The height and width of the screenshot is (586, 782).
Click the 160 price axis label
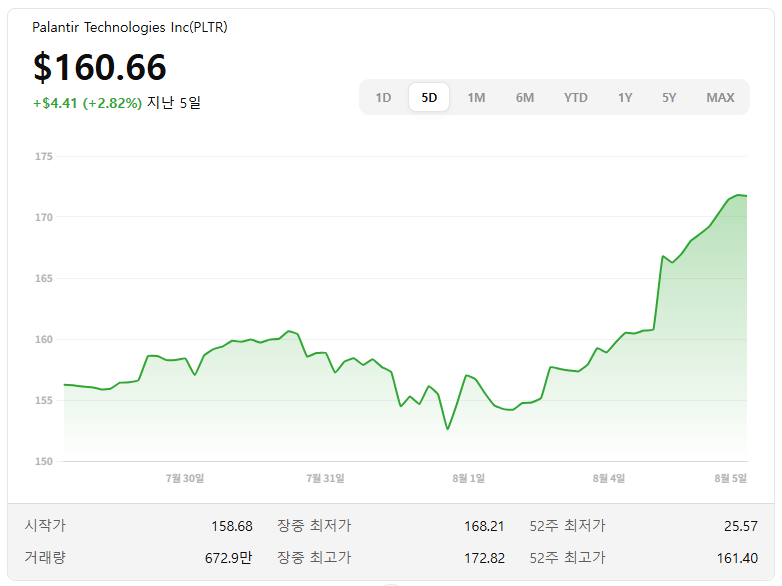43,339
